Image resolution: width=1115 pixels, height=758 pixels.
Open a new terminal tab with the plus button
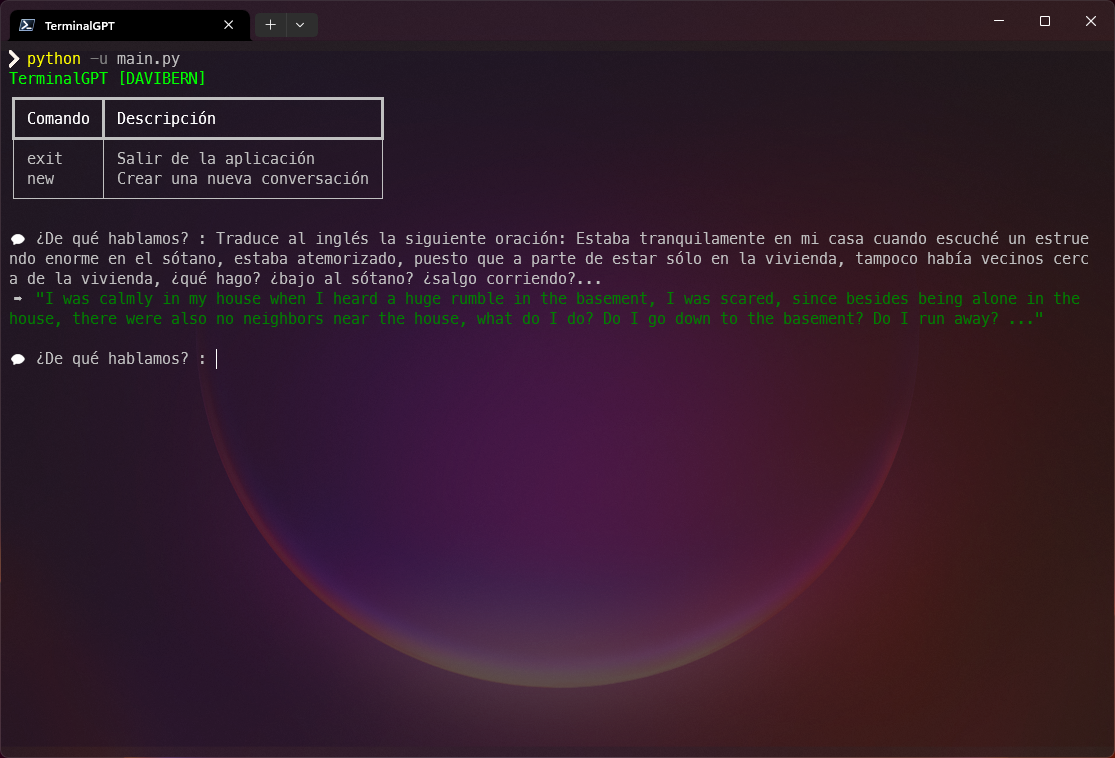(269, 24)
